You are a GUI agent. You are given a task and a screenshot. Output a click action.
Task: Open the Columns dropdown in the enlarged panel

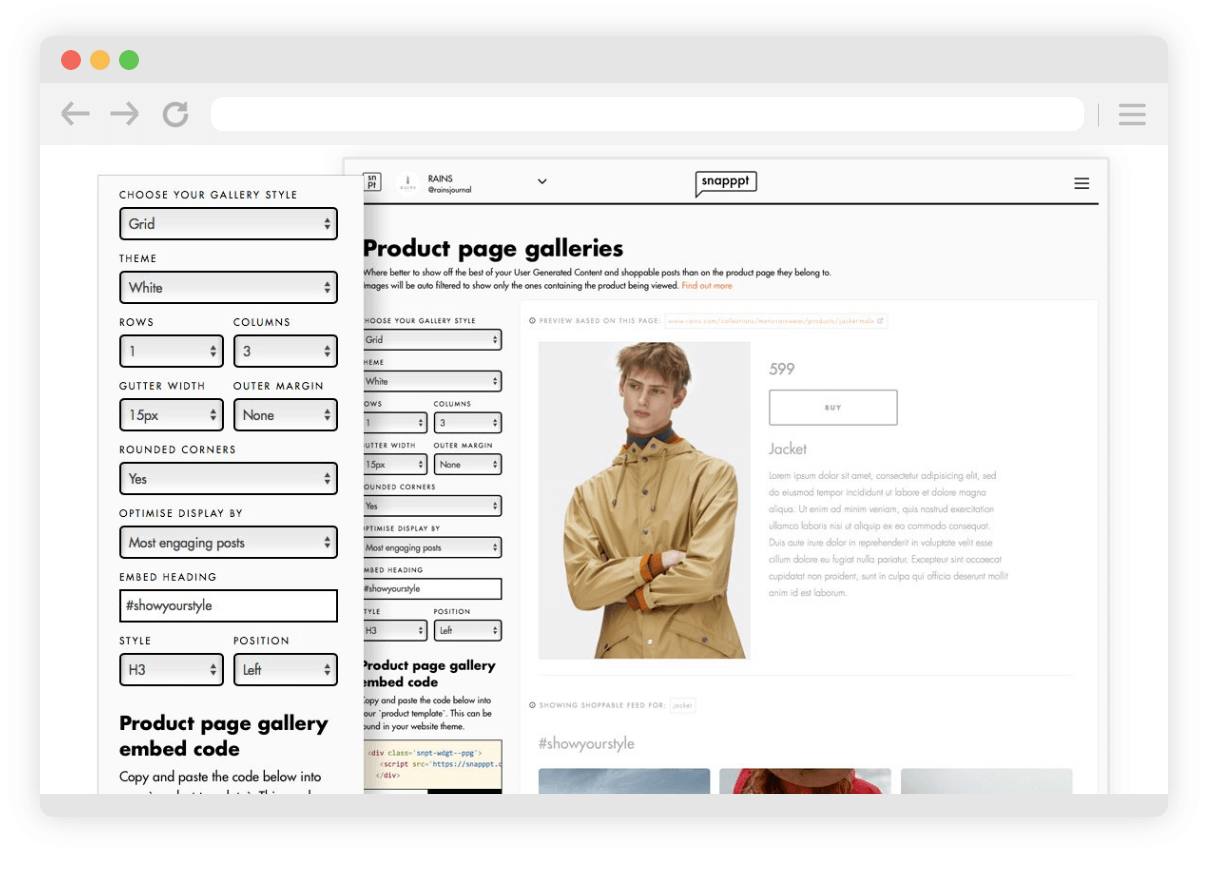click(285, 351)
